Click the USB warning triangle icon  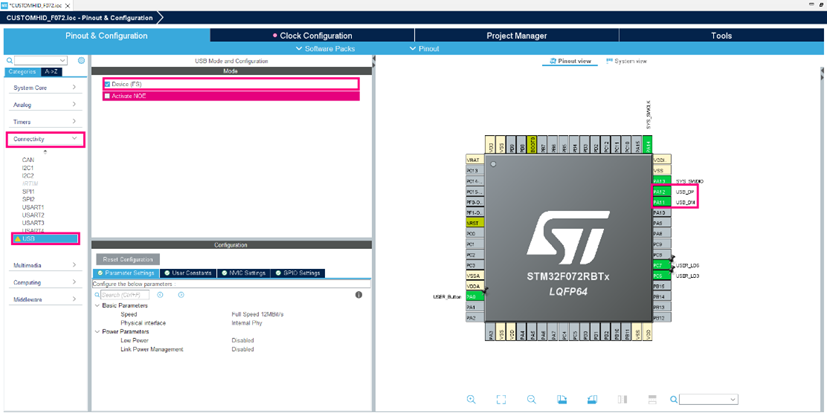(x=17, y=239)
